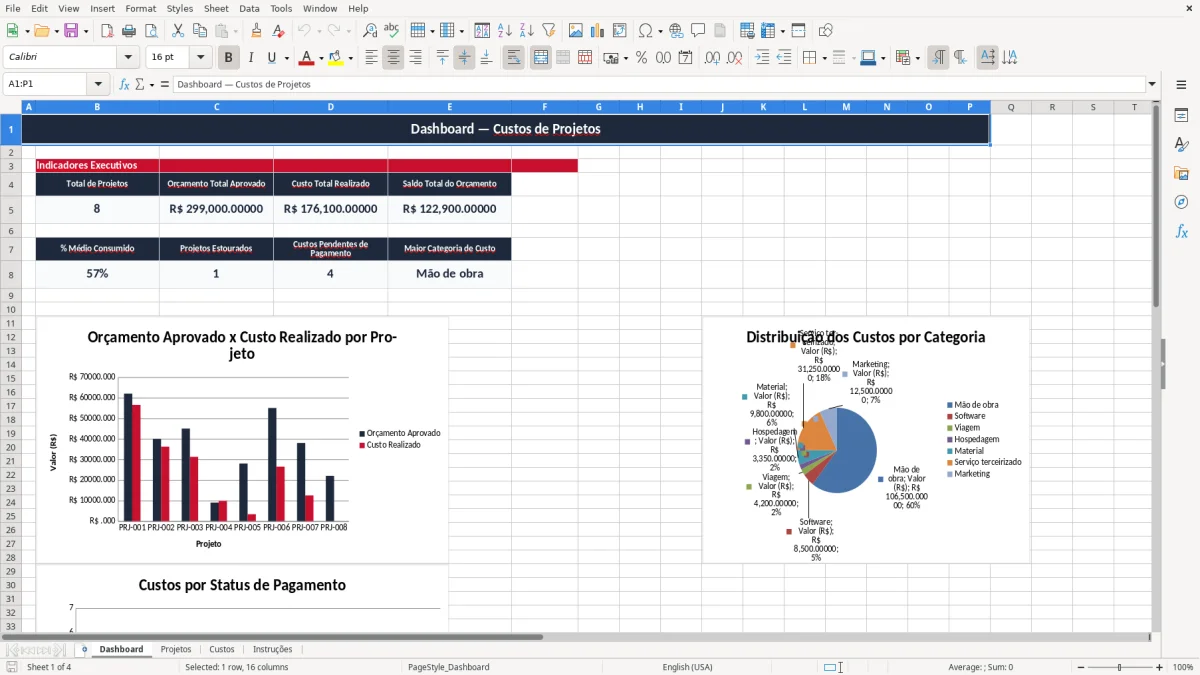Toggle Align Left for the cell

tap(371, 58)
